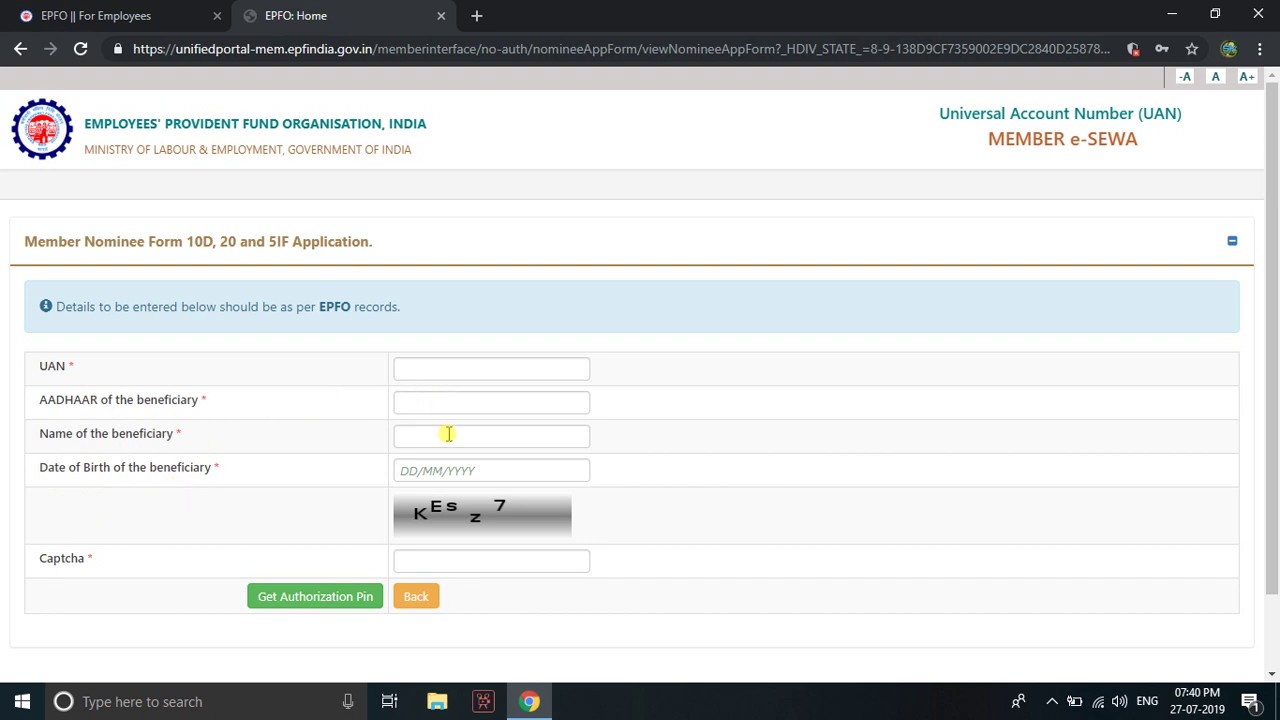This screenshot has height=720, width=1280.
Task: Click the orange Back button
Action: point(416,596)
